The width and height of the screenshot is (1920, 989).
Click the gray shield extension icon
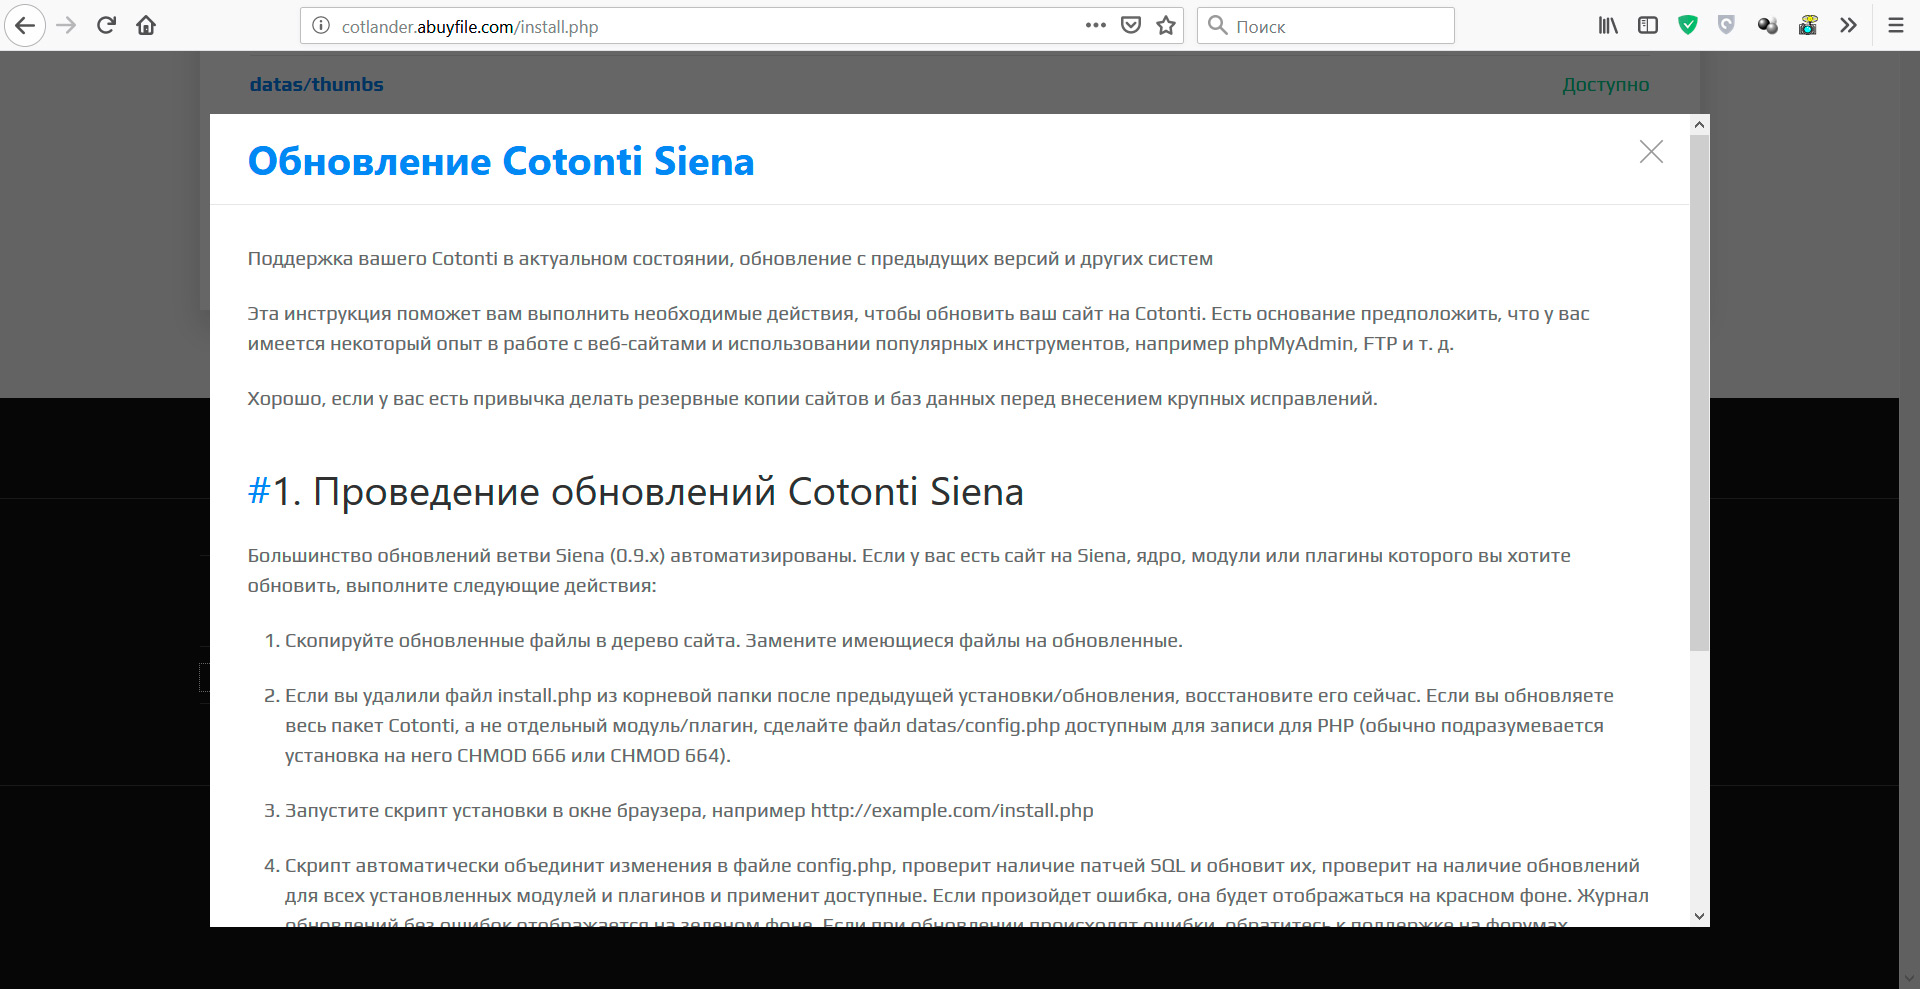click(x=1726, y=26)
